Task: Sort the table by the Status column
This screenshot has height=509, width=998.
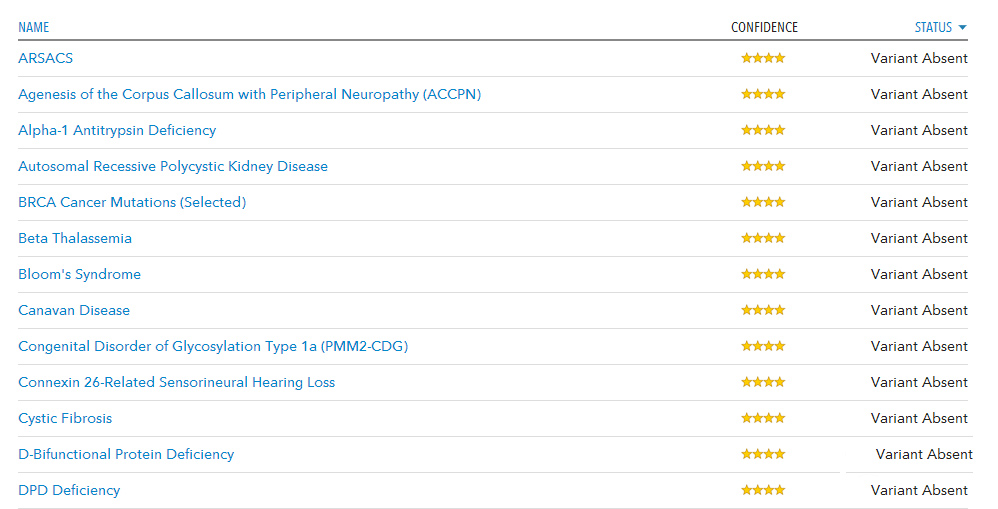Action: pos(933,27)
